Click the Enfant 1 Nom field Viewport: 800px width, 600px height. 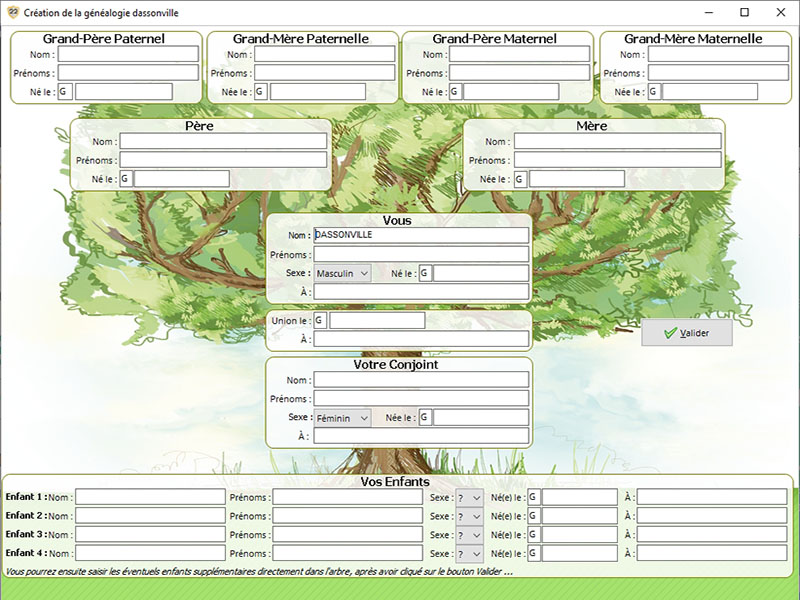[150, 497]
